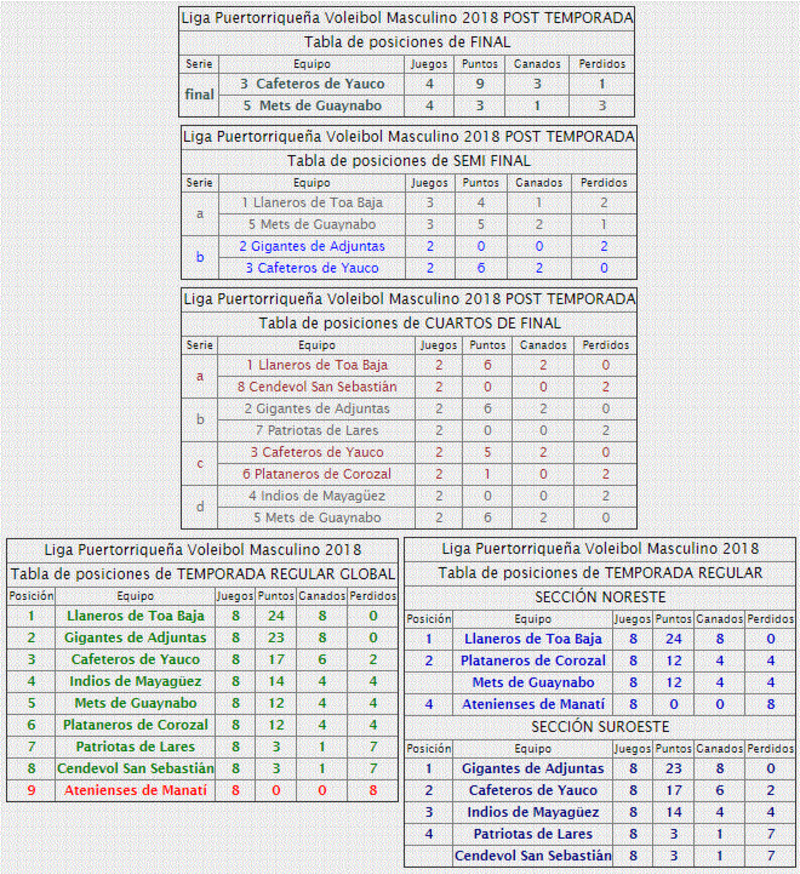Select '6 Plataneros de Corozal' in the CUARTOS DE FINAL table
Image resolution: width=800 pixels, height=874 pixels.
317,474
